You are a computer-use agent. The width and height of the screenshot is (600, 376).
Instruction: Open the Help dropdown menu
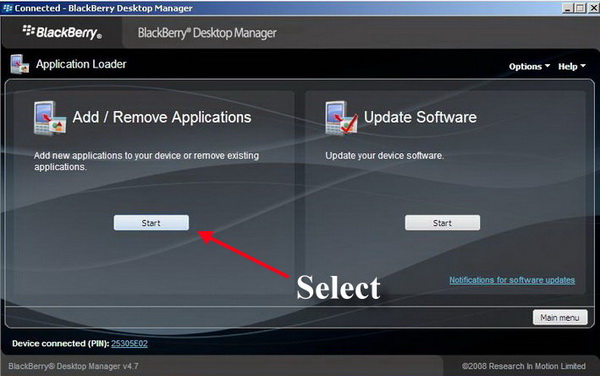(x=572, y=67)
